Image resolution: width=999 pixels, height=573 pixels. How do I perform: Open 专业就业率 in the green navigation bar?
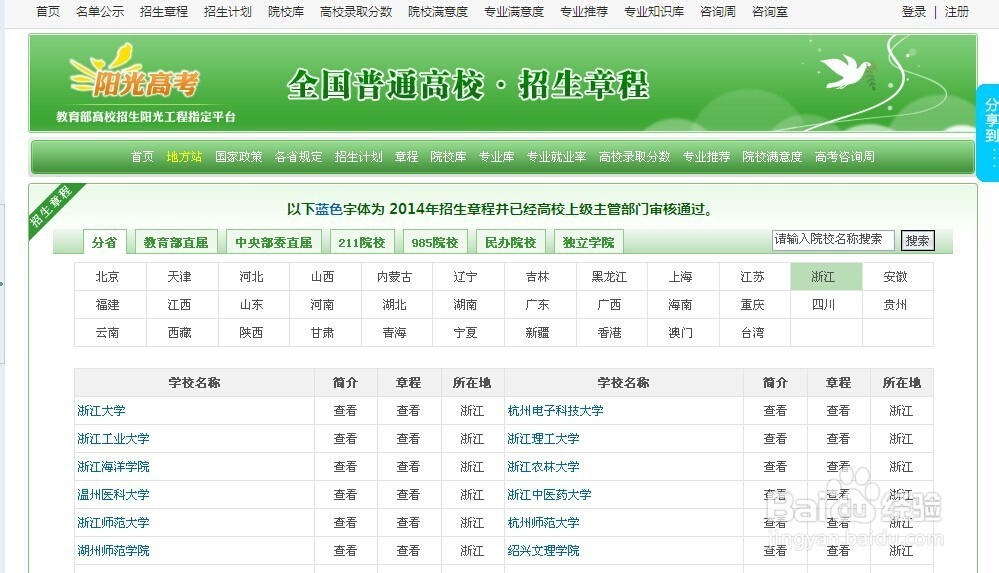click(x=556, y=157)
